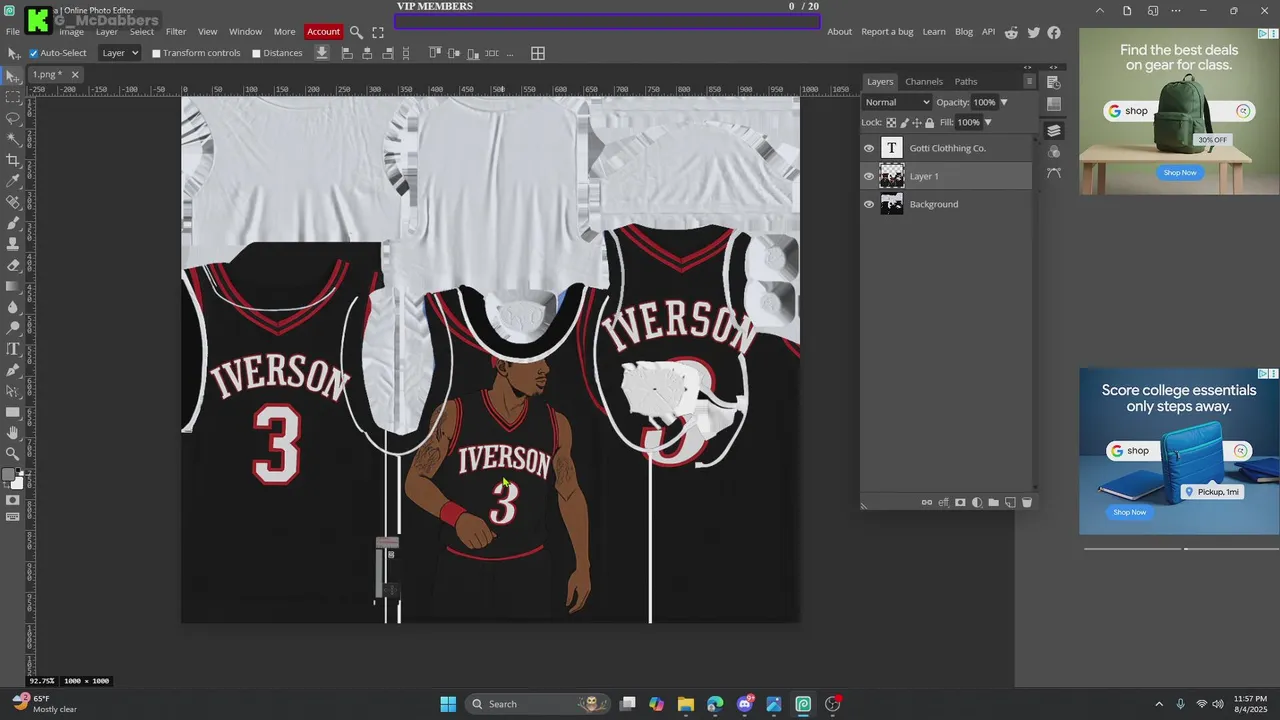
Task: Open the Window menu
Action: [x=245, y=32]
